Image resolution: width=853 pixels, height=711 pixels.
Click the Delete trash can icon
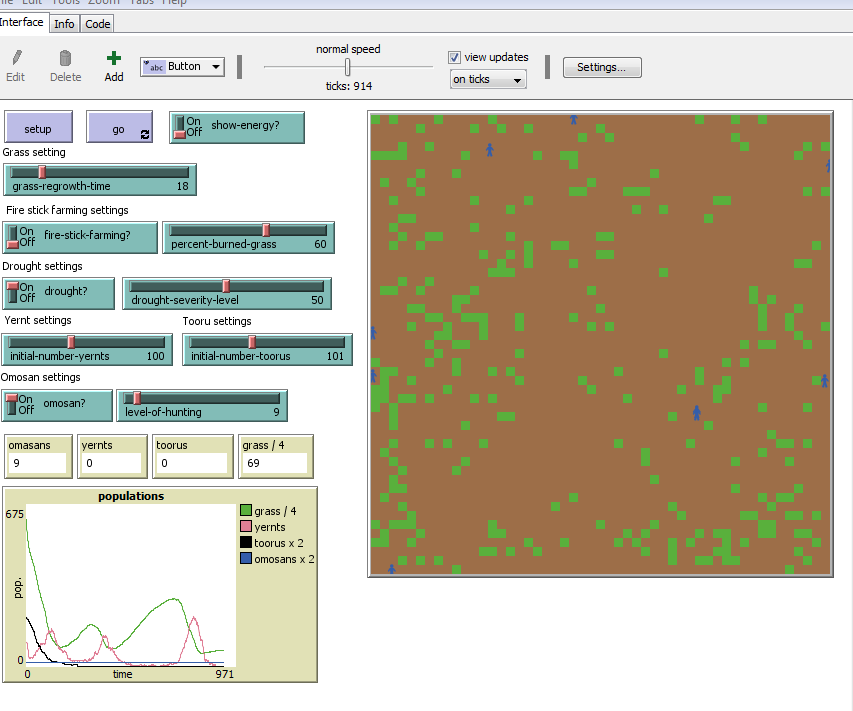pos(65,58)
